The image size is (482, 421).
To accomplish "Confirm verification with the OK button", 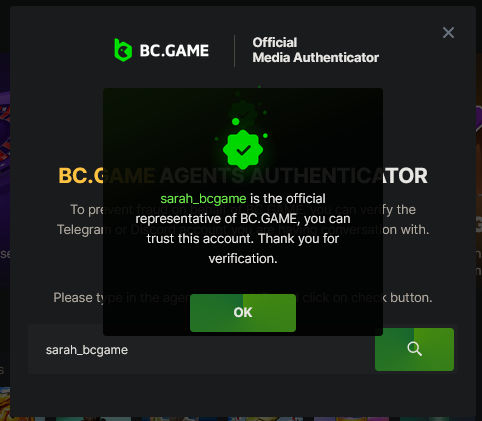I will (243, 313).
